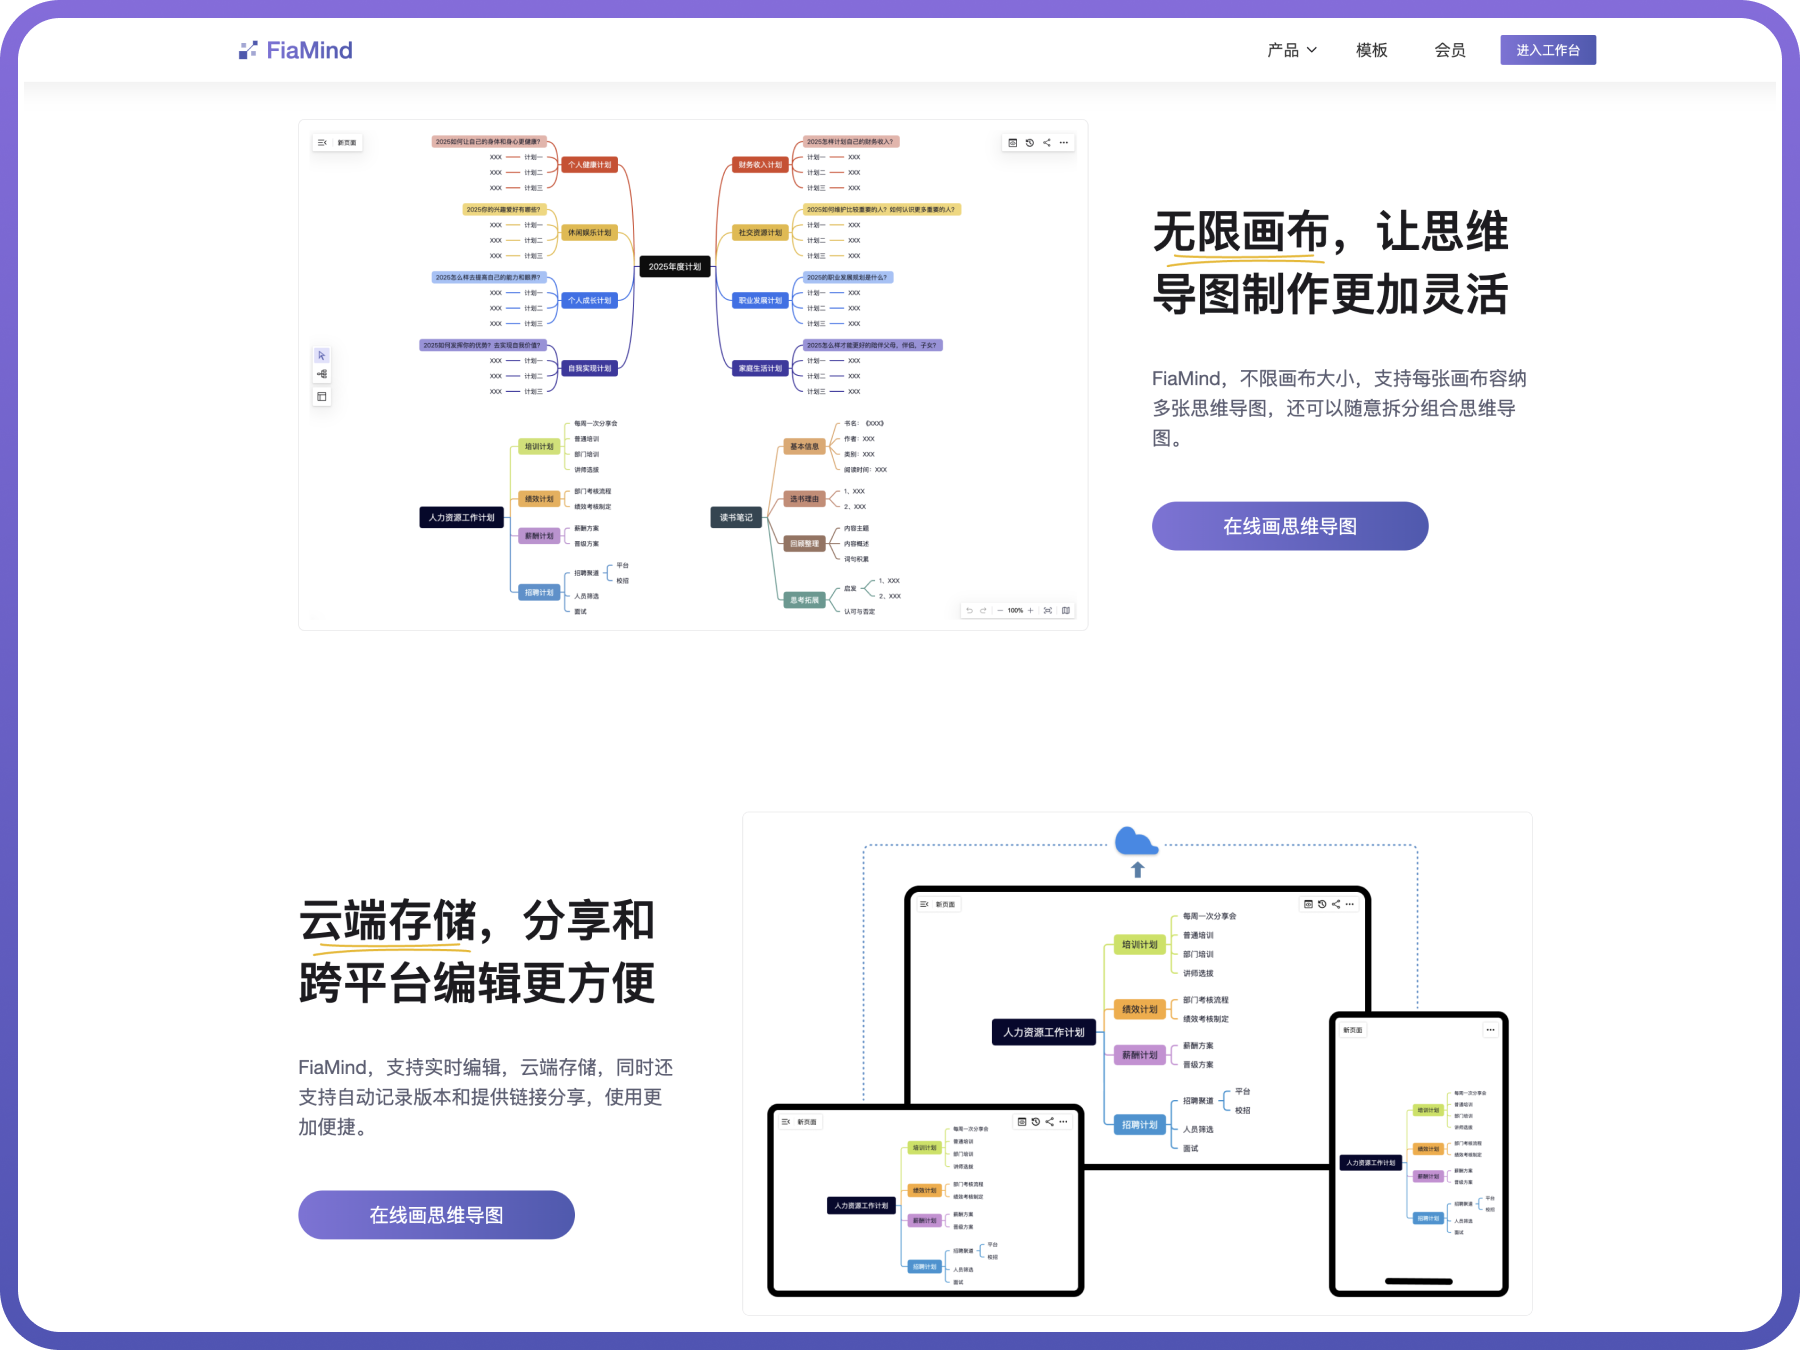The image size is (1800, 1350).
Task: Click the FiaMind logo
Action: click(x=296, y=50)
